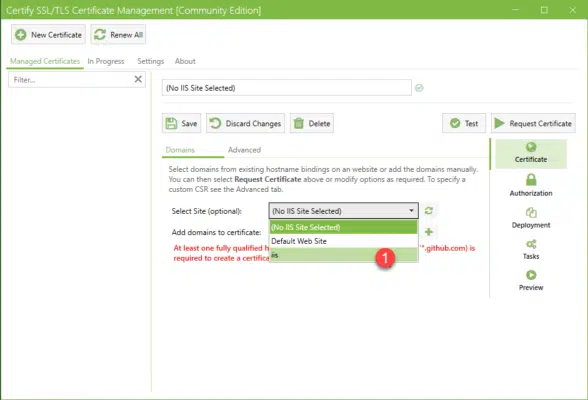The width and height of the screenshot is (588, 400).
Task: Switch to Managed Certificates tab
Action: pos(45,61)
